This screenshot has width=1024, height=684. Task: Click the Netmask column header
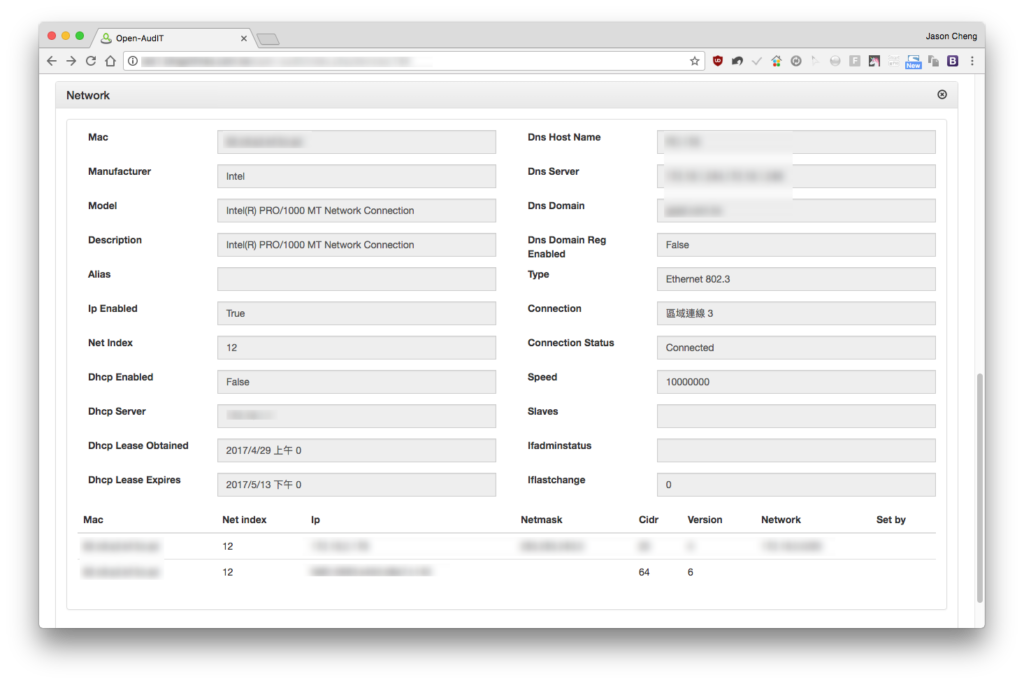[x=541, y=519]
